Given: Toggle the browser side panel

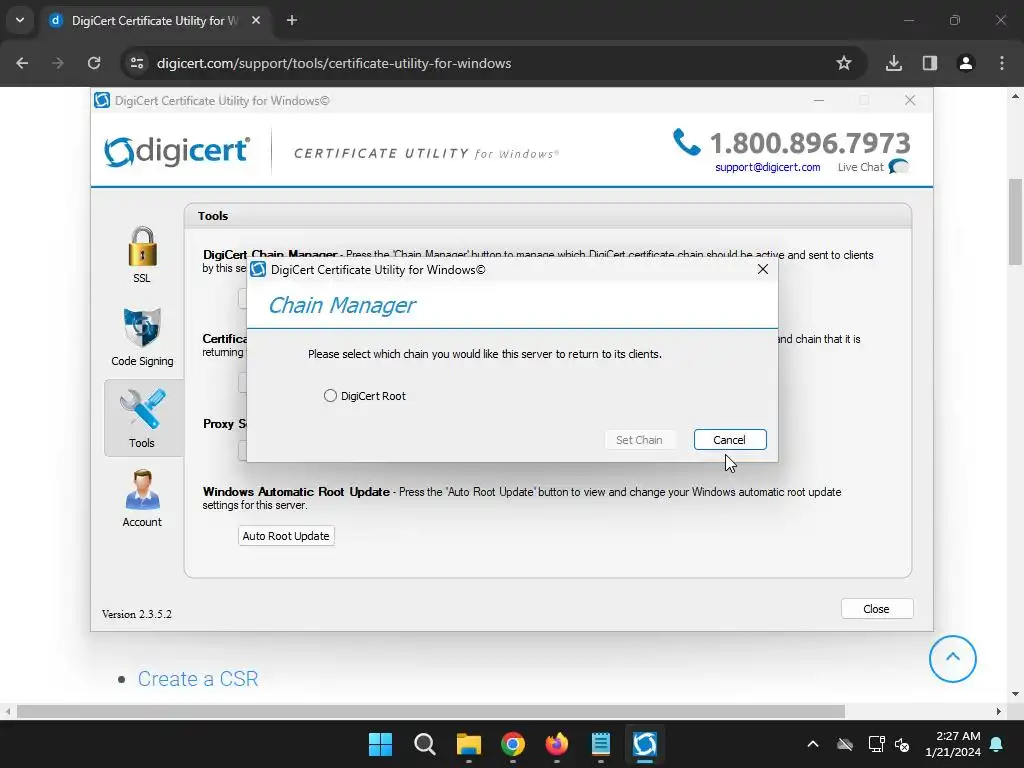Looking at the screenshot, I should 929,63.
